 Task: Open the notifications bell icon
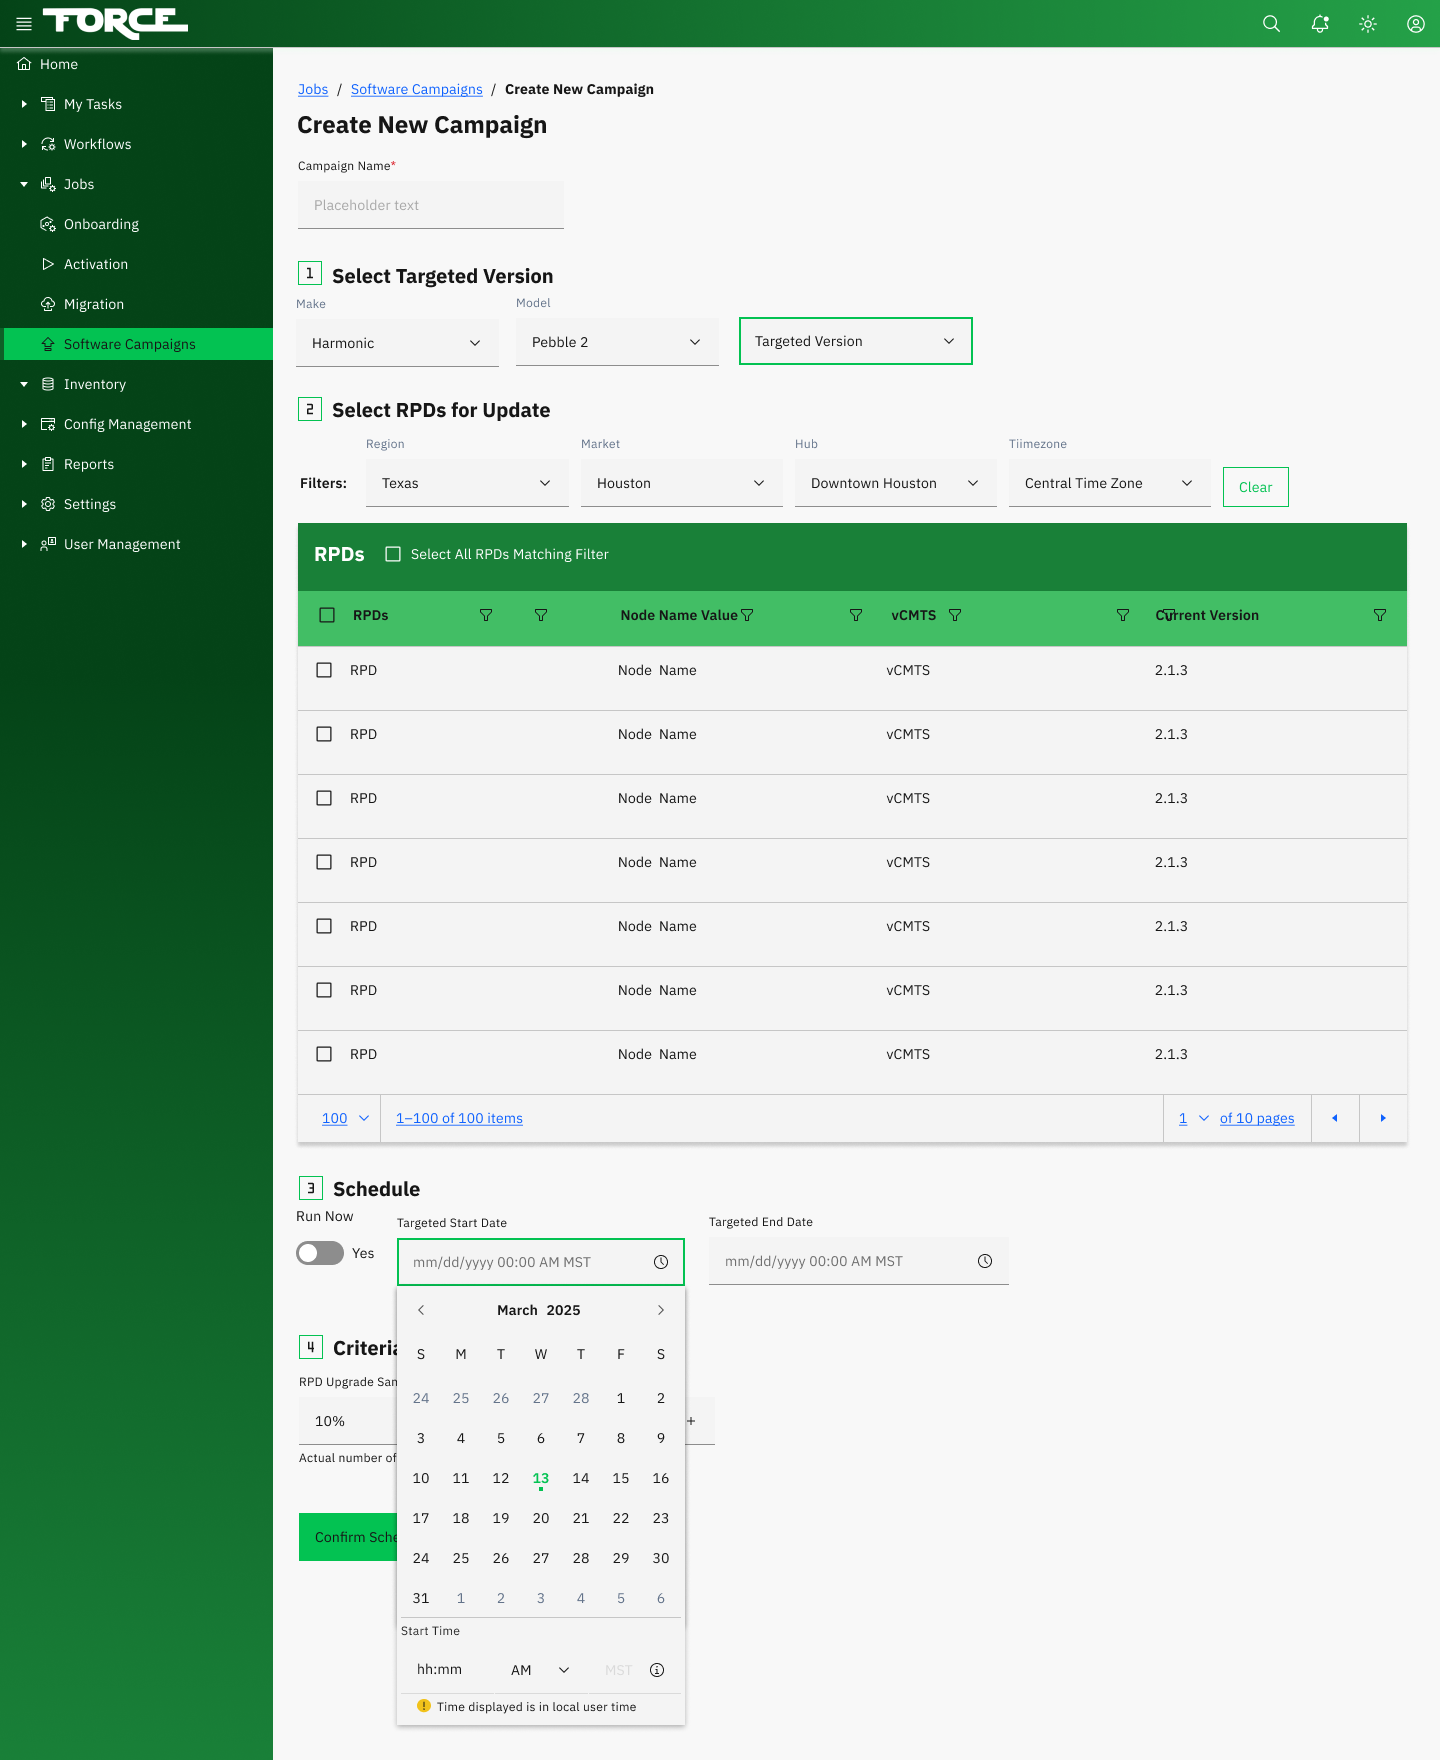[x=1320, y=24]
